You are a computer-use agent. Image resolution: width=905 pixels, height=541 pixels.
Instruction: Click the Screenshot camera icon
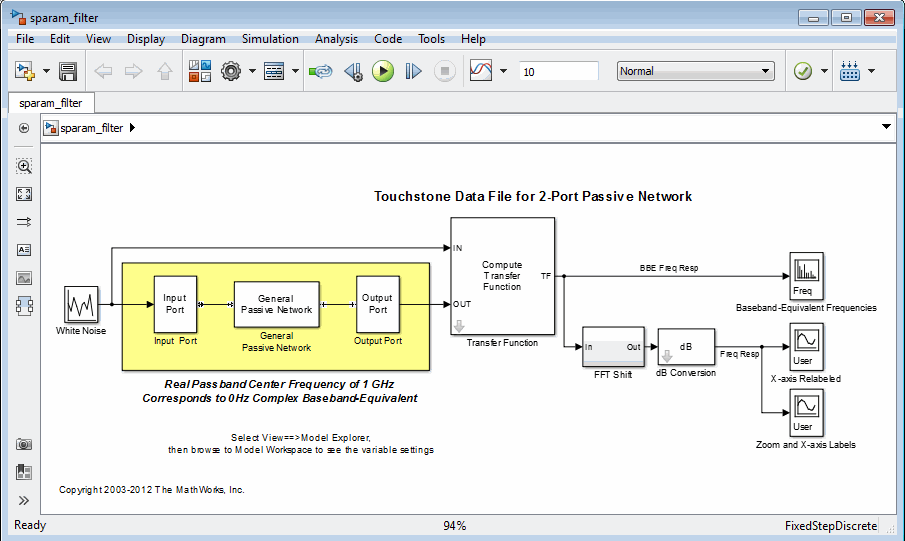pyautogui.click(x=24, y=444)
